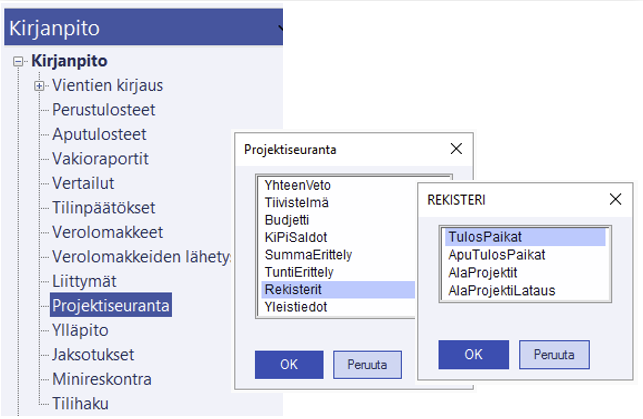Pick YhteenVeto in the Projektiseuranta list
Viewport: 643px width, 419px height.
click(x=297, y=186)
